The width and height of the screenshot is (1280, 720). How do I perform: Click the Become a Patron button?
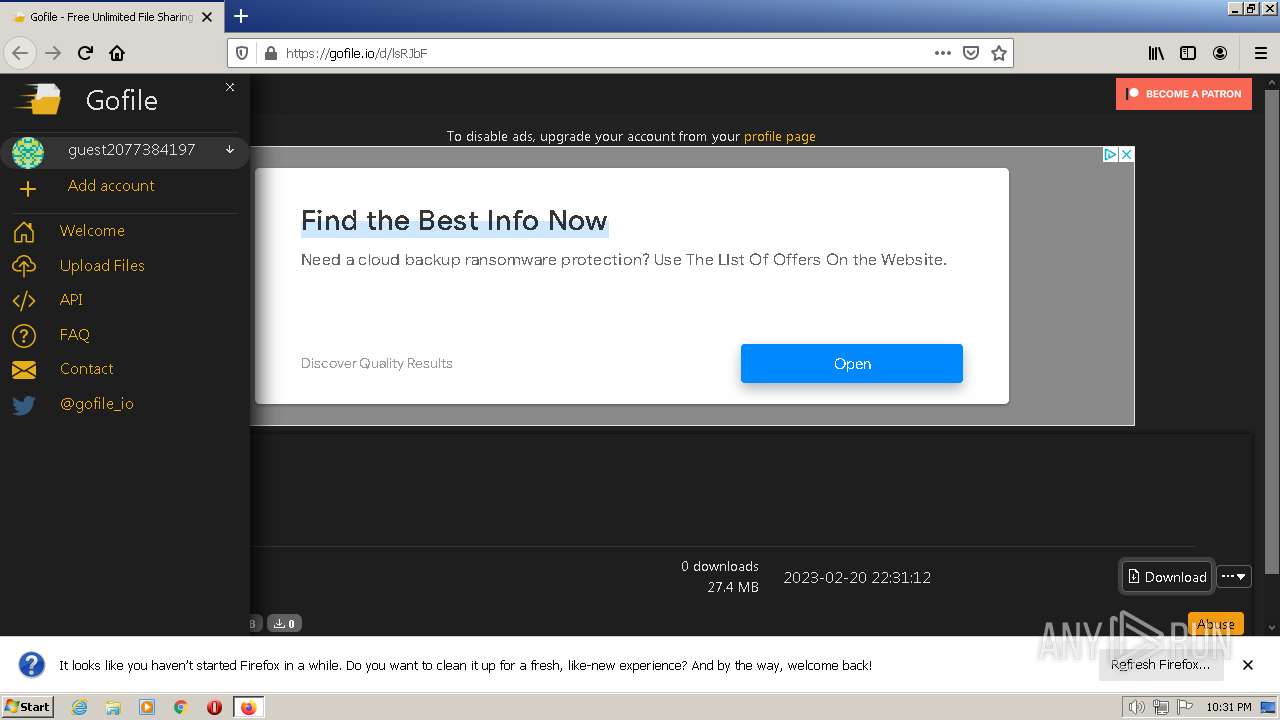pos(1184,94)
